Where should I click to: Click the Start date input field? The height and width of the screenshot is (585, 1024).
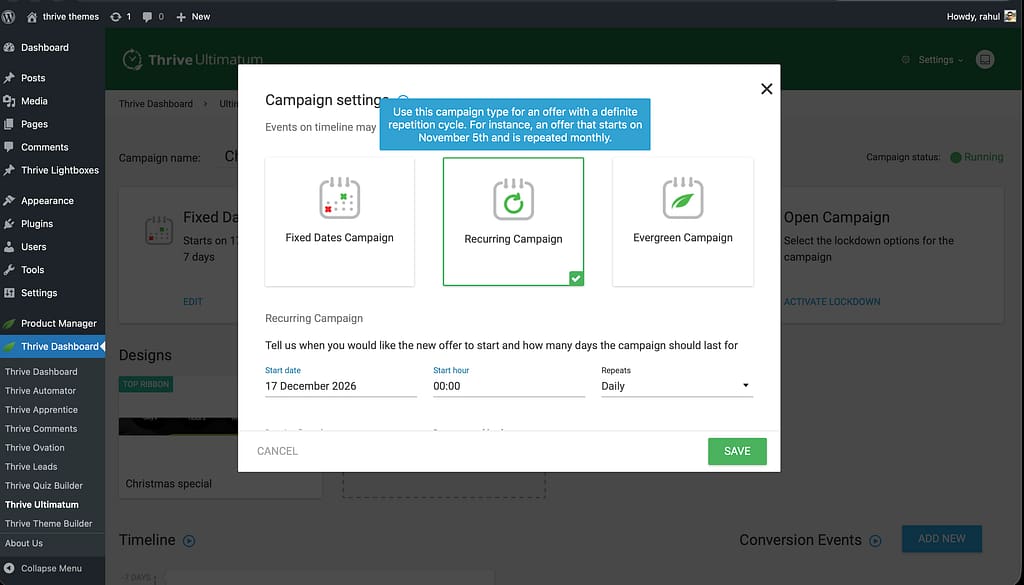pos(340,386)
